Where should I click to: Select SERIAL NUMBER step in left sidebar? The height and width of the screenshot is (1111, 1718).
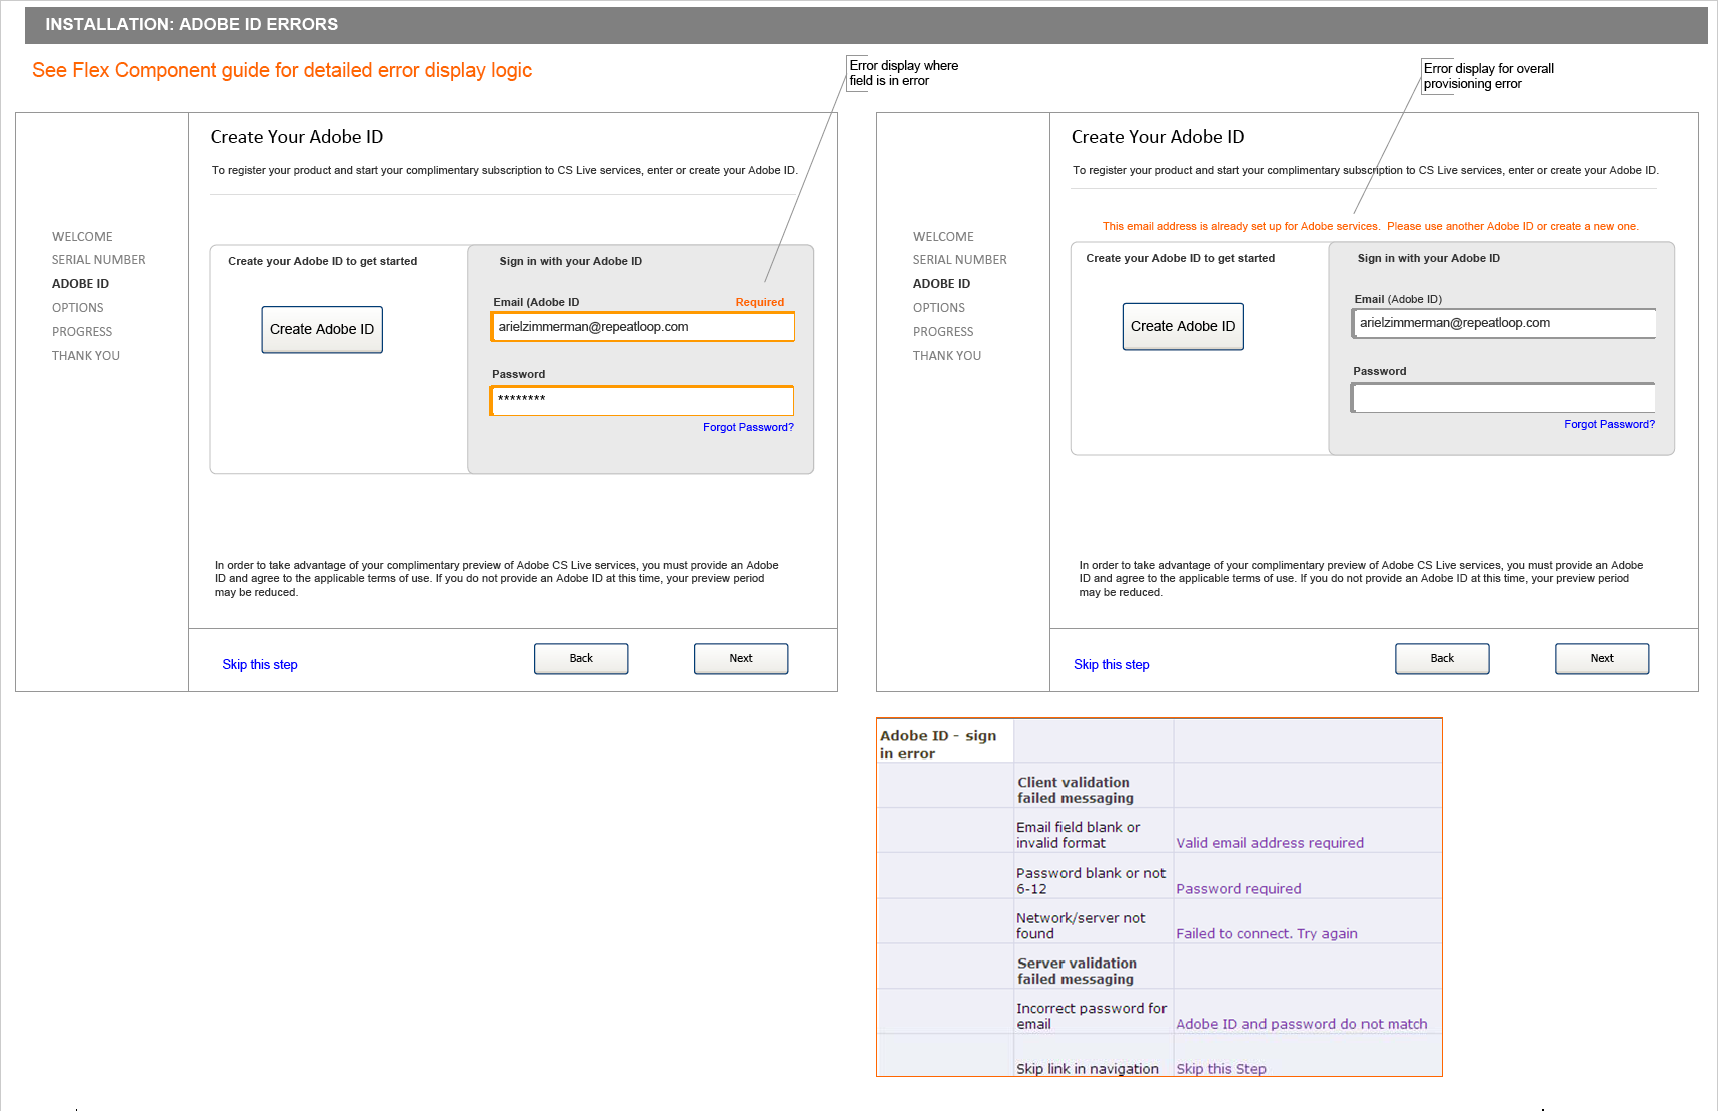click(99, 260)
